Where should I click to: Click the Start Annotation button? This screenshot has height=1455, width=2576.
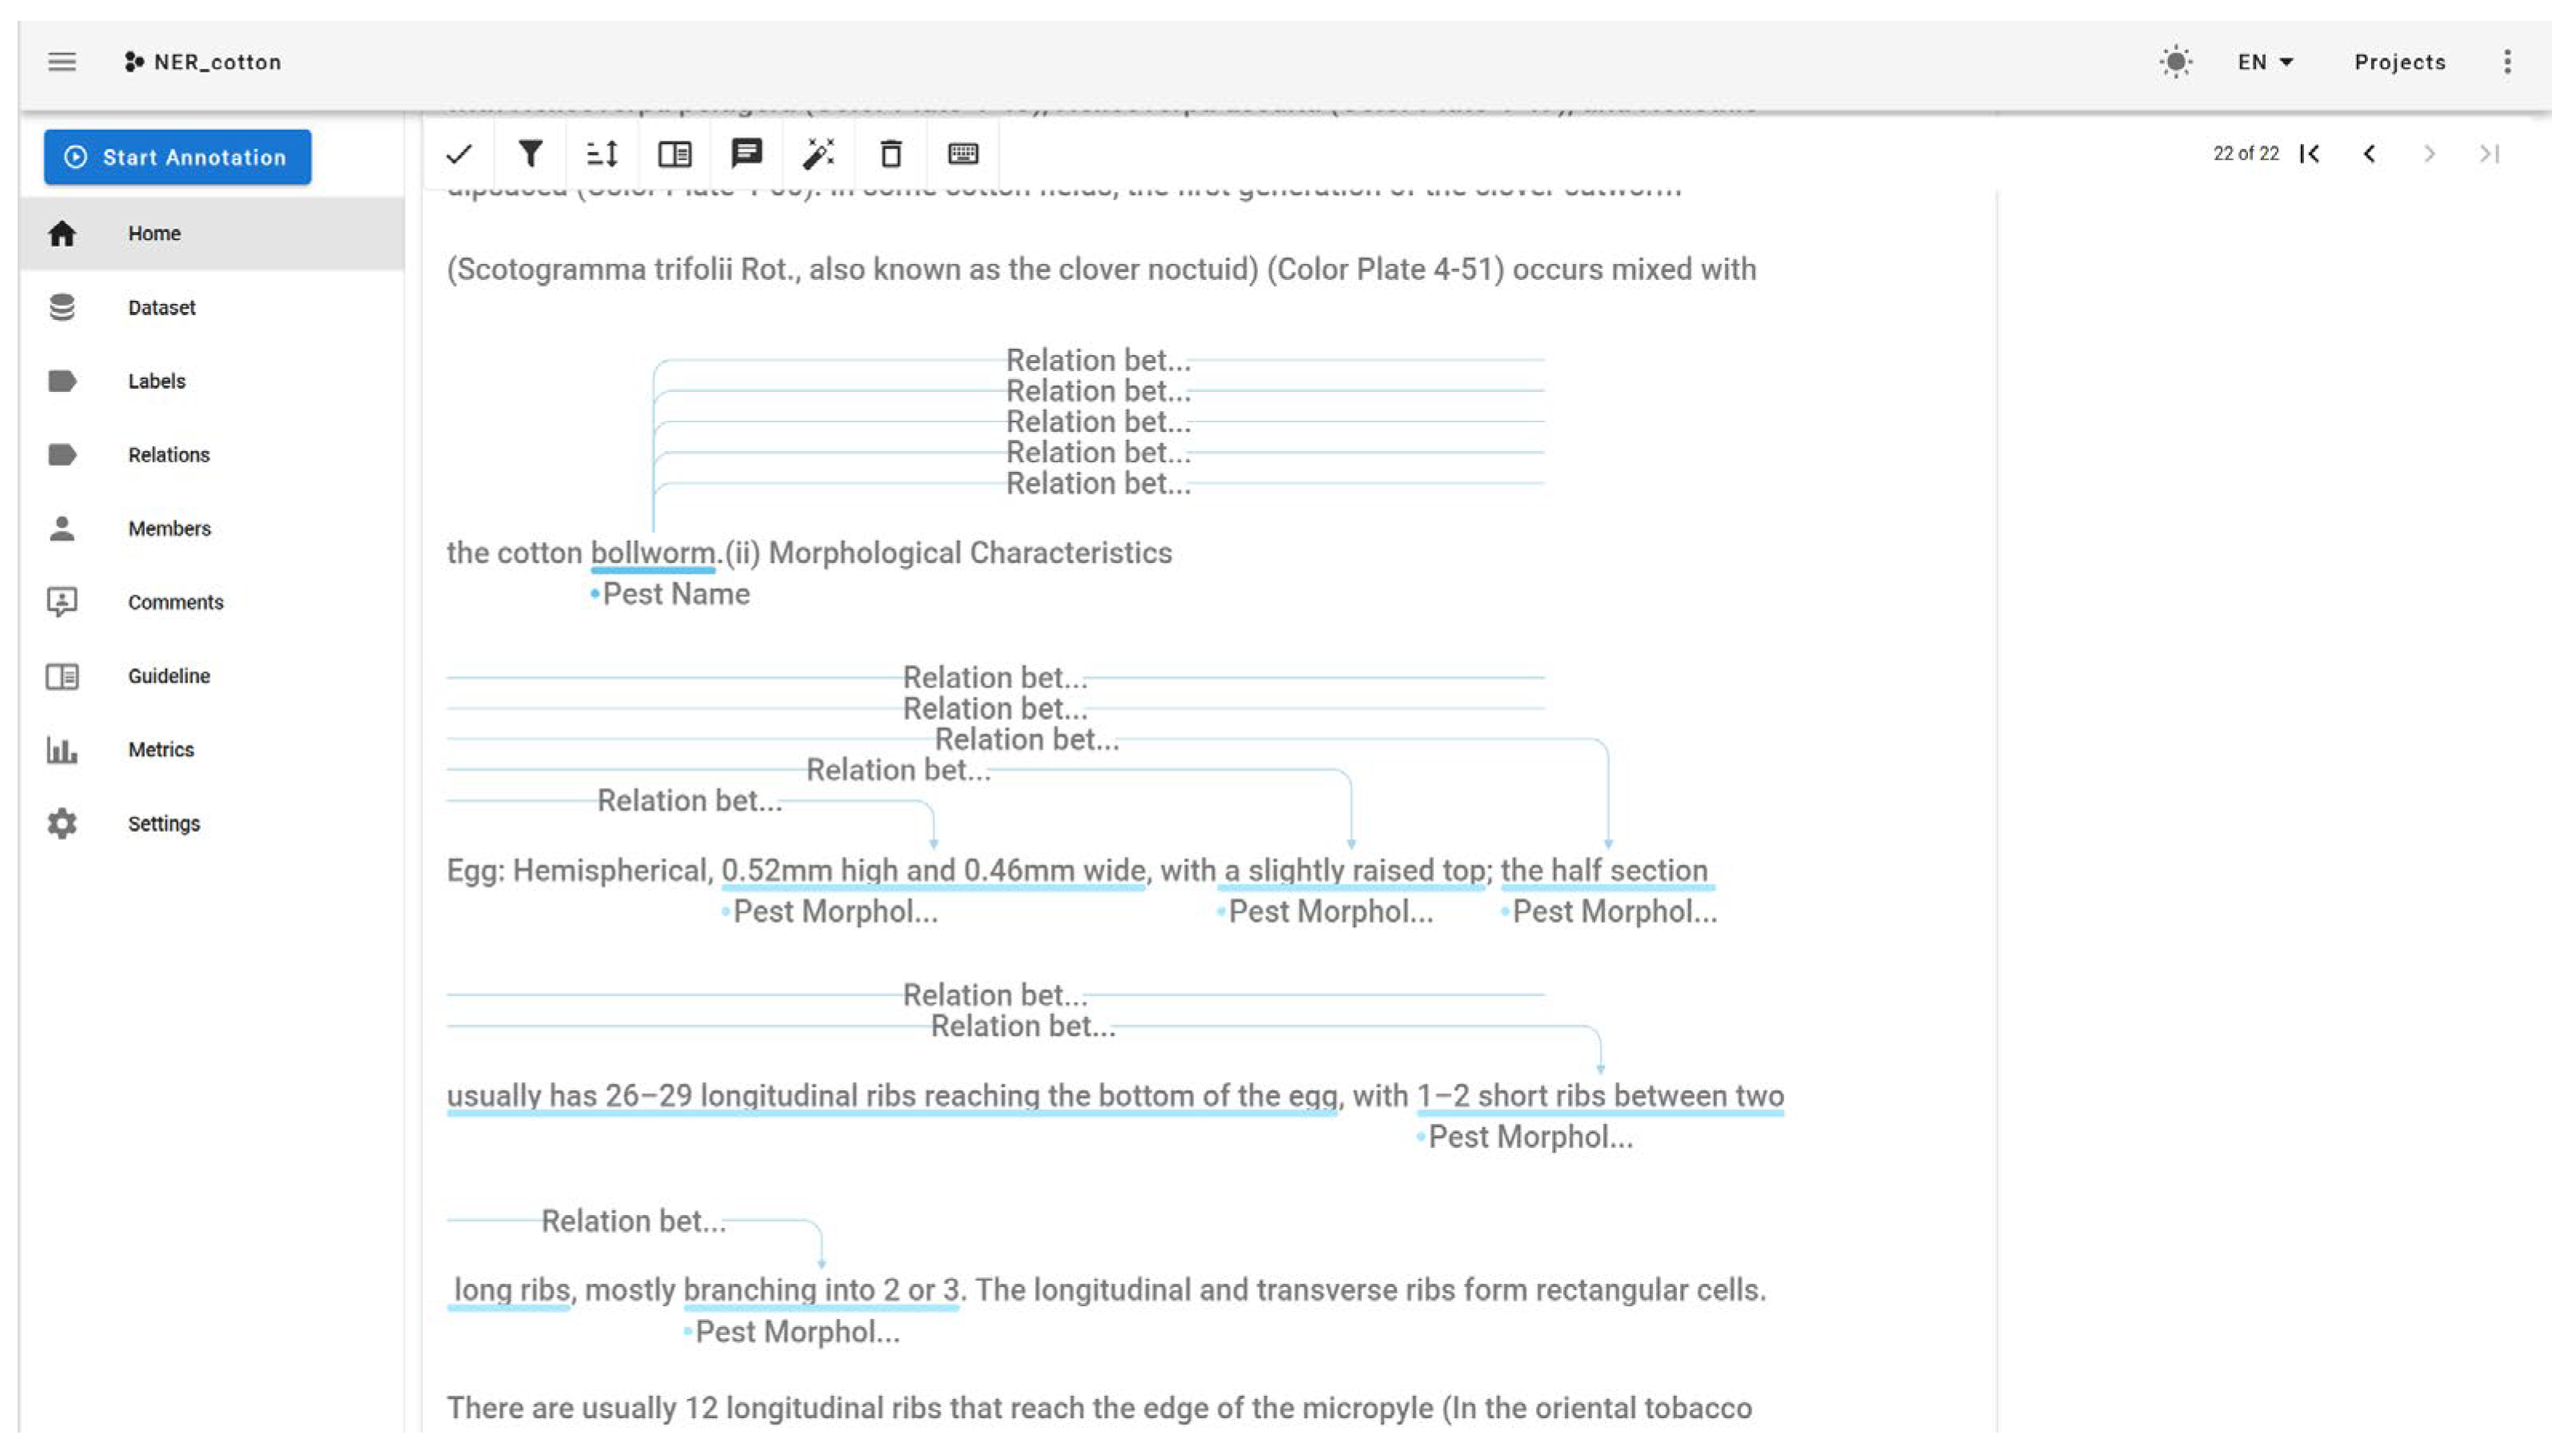click(177, 157)
